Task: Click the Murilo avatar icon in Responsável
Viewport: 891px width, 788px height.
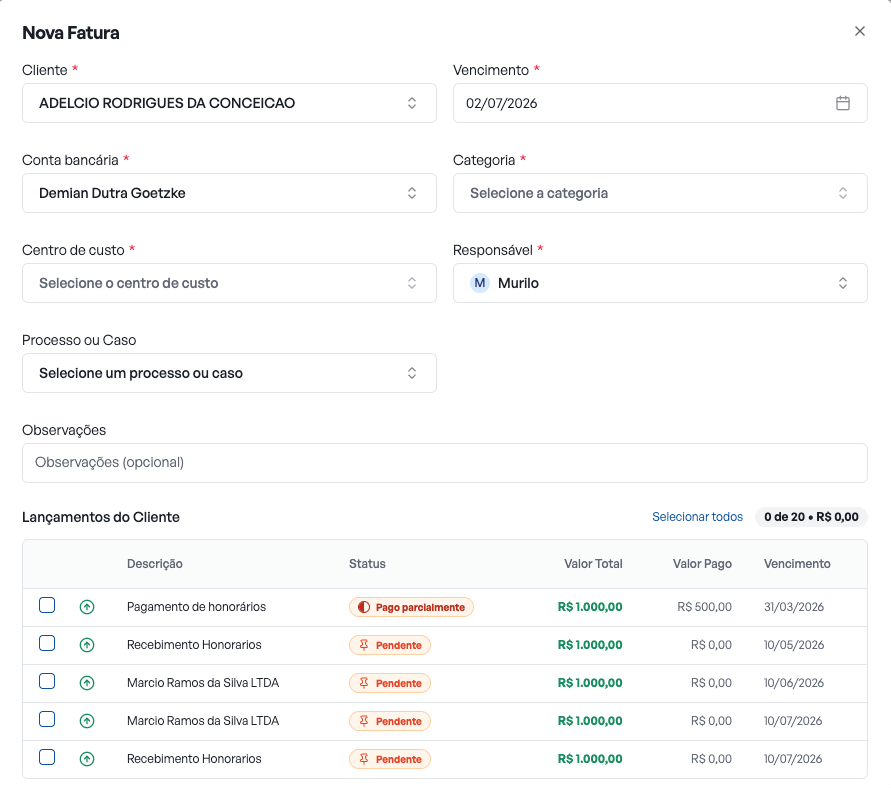Action: (x=480, y=283)
